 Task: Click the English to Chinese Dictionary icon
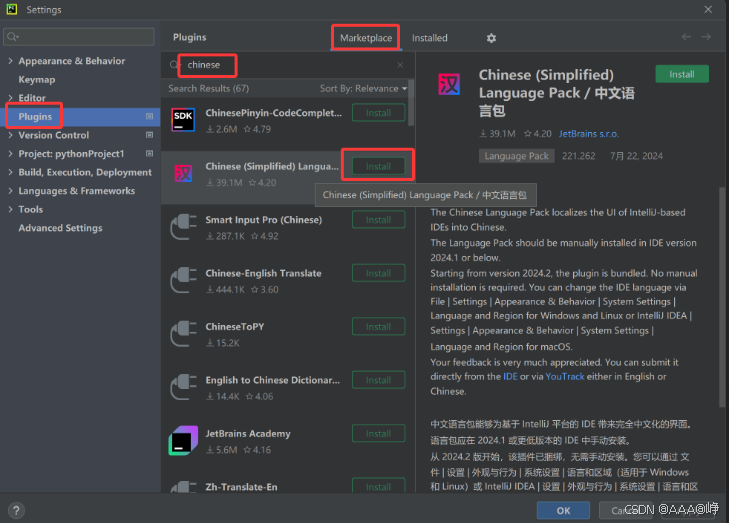click(x=183, y=387)
